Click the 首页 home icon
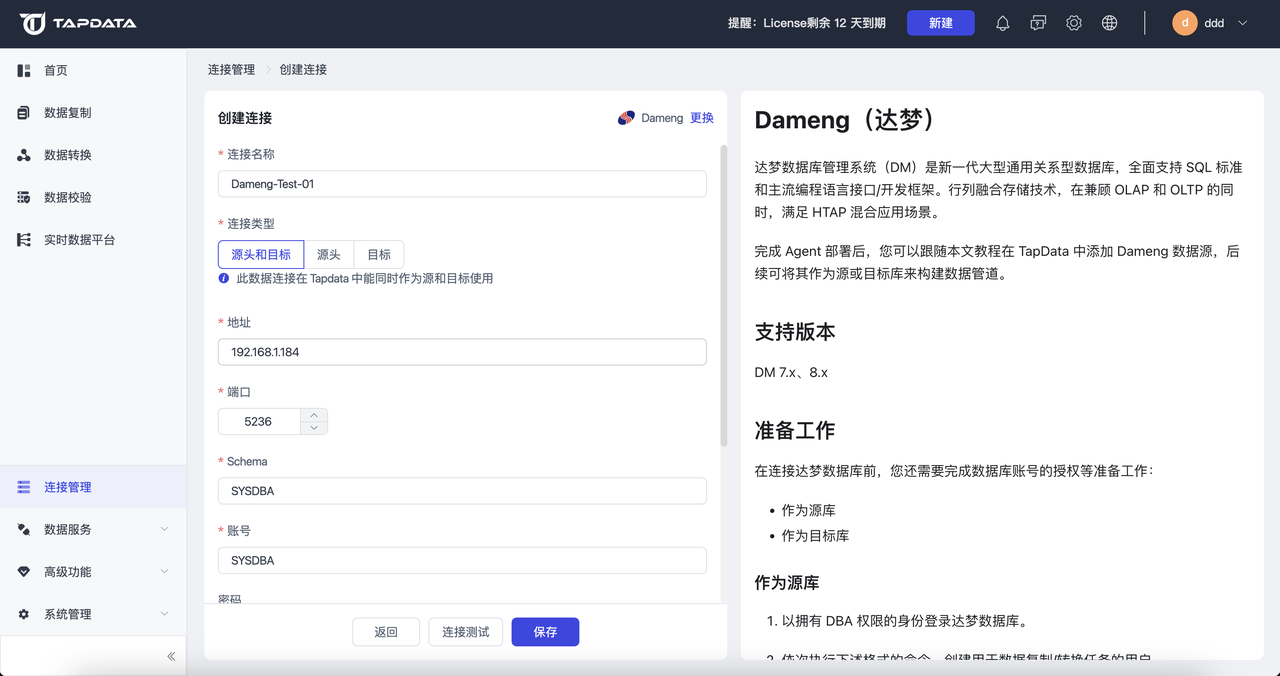This screenshot has width=1280, height=676. click(x=24, y=70)
